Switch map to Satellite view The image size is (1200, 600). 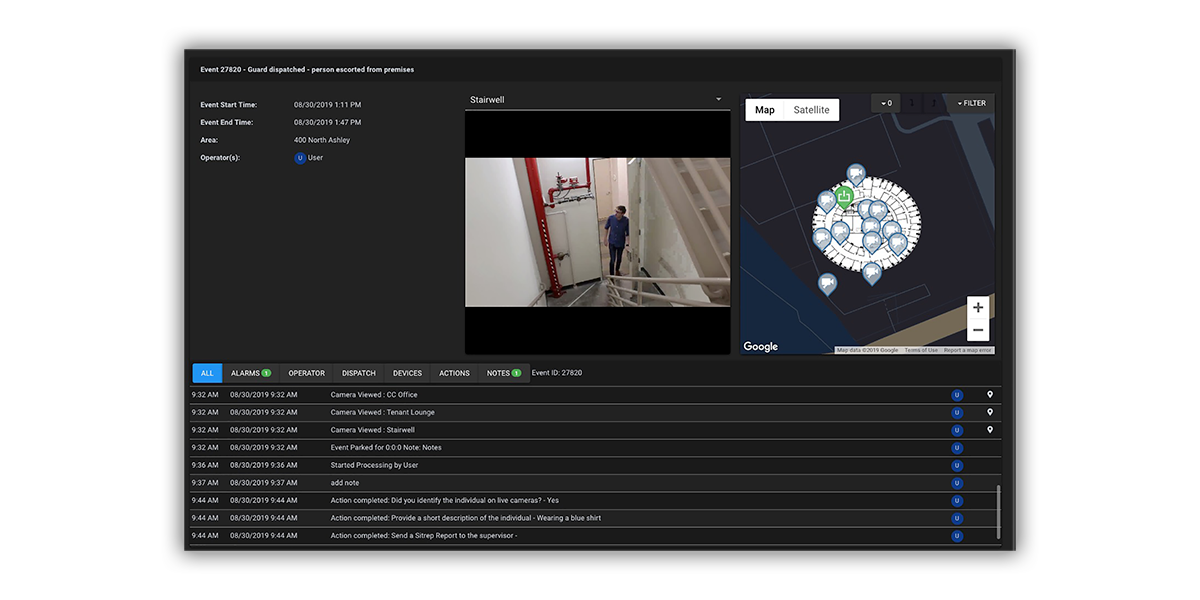coord(811,110)
